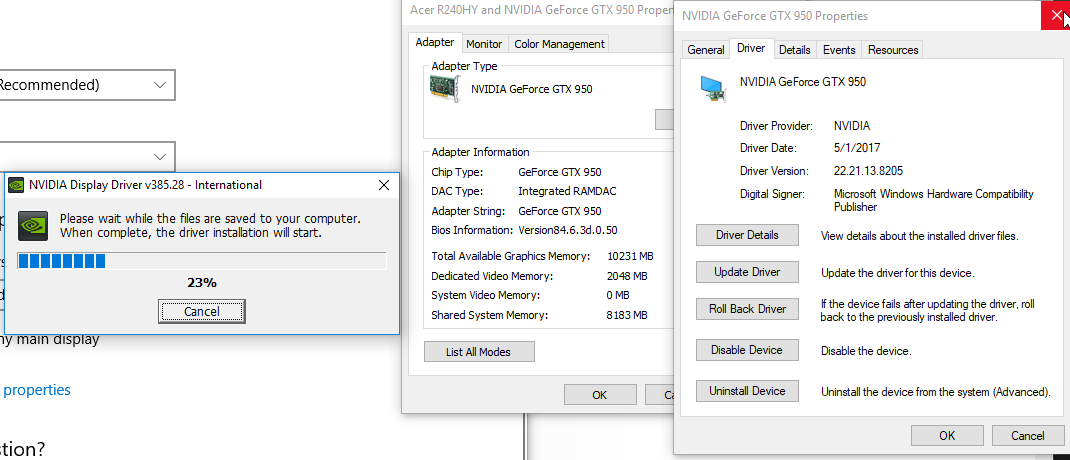Open the display adapter properties link

pyautogui.click(x=35, y=390)
